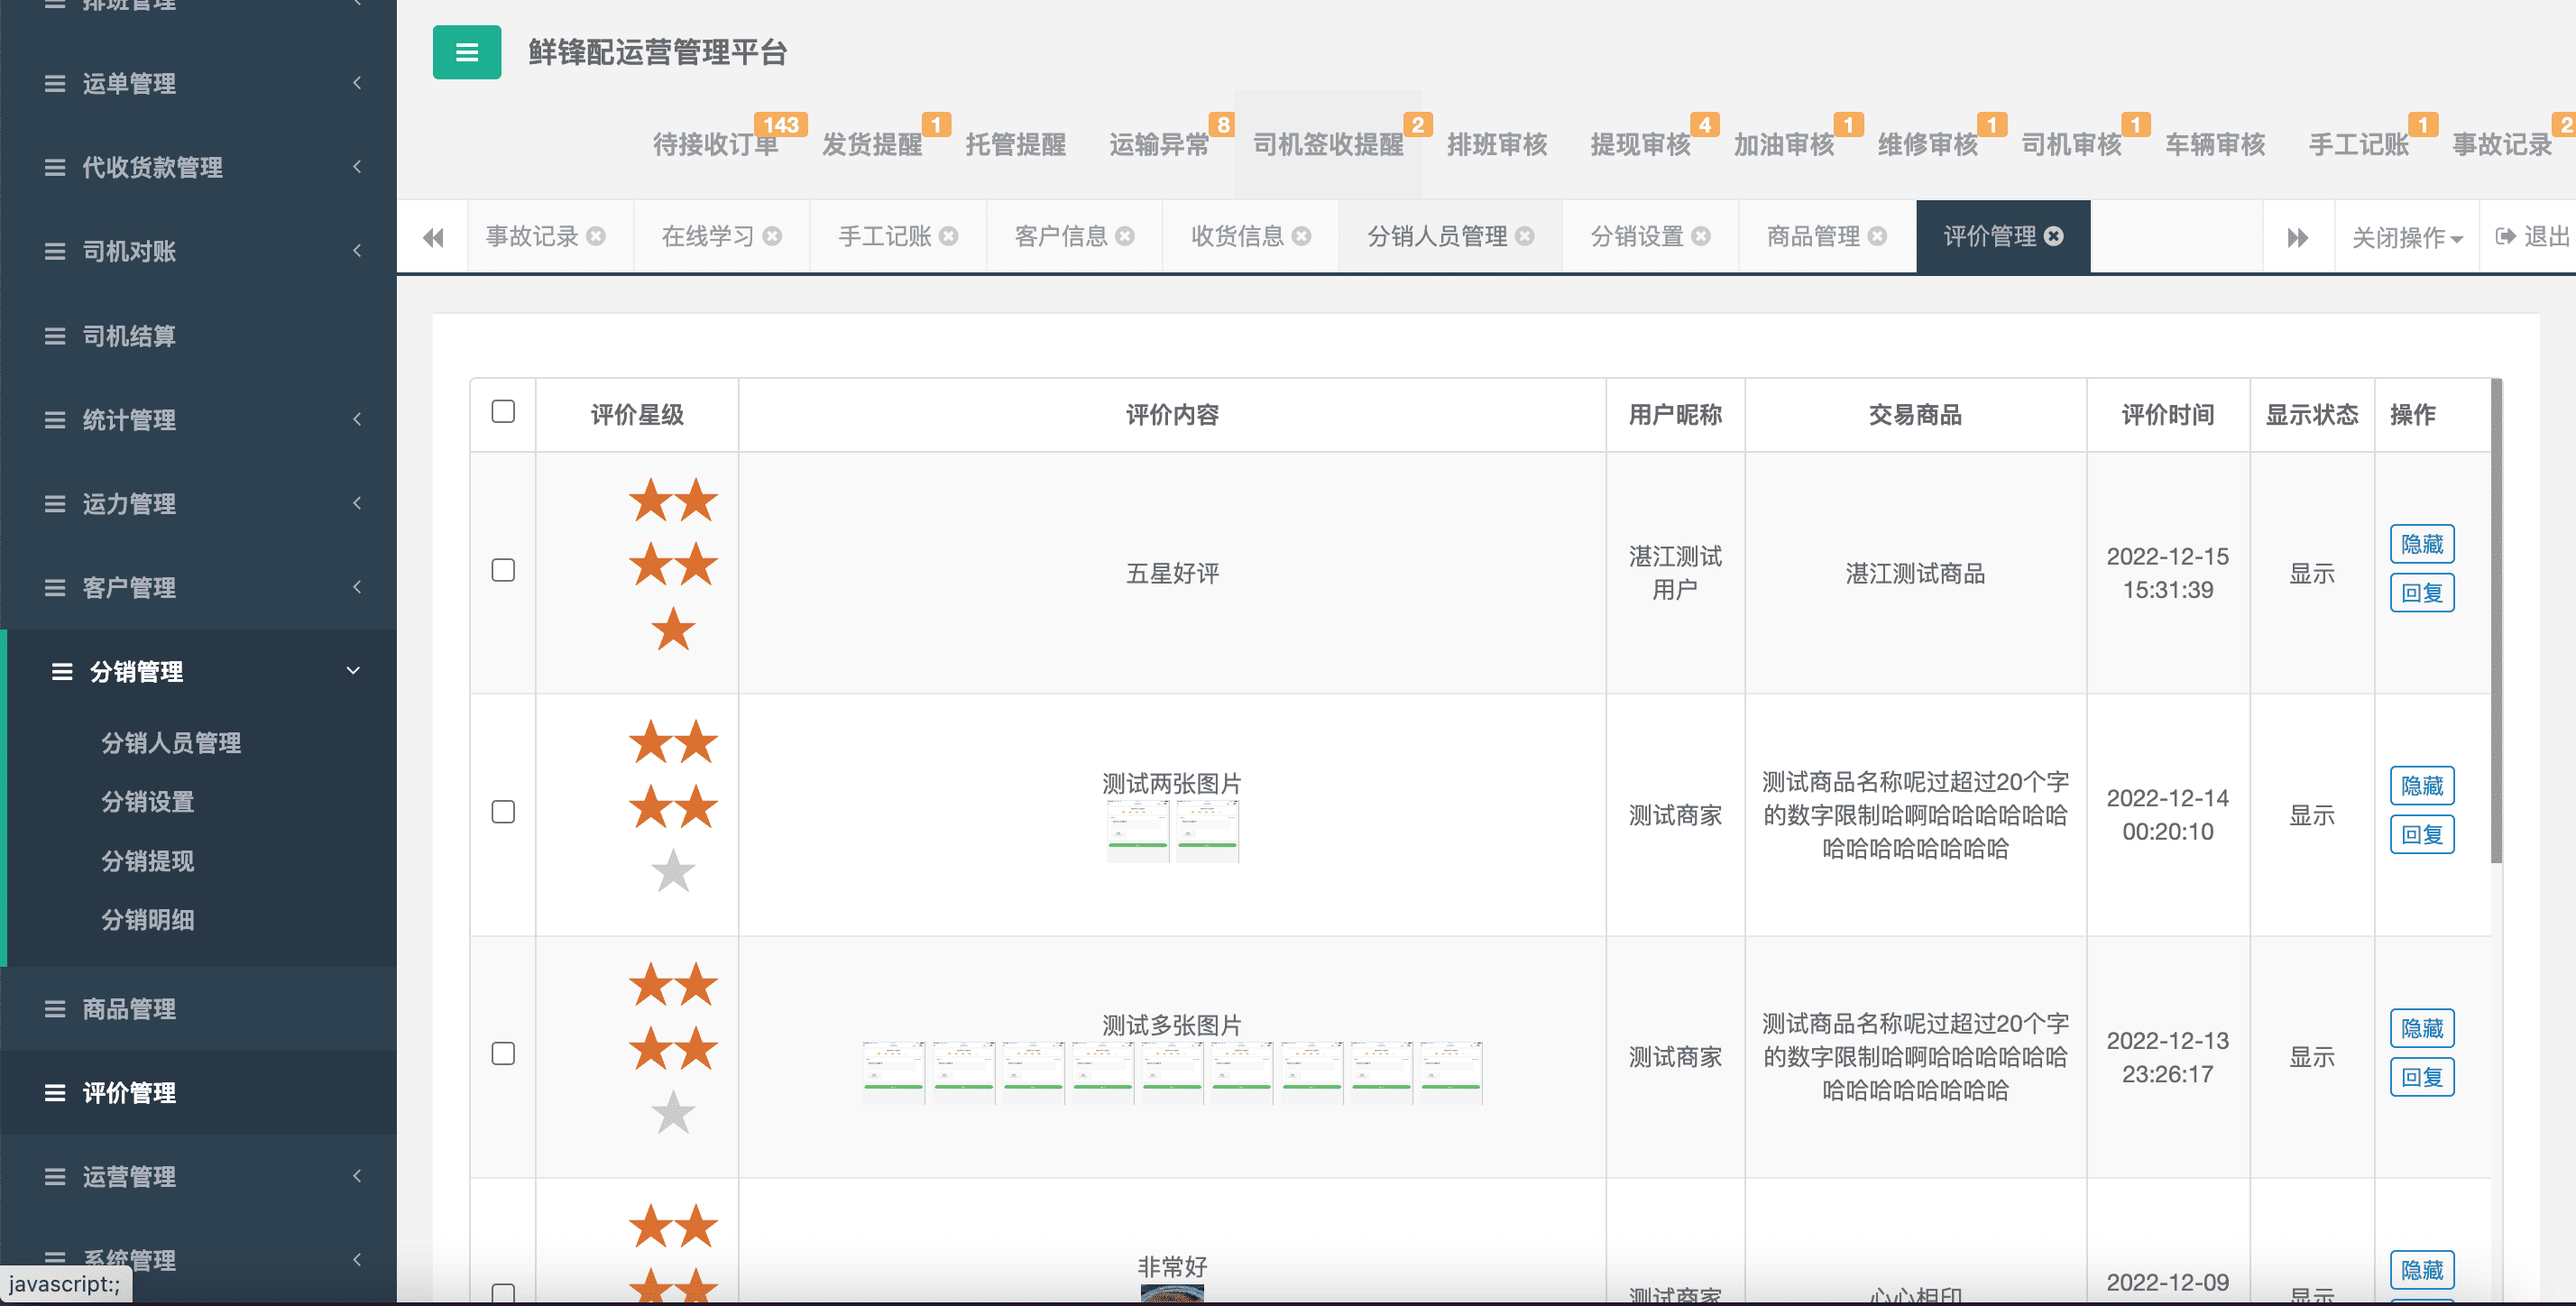The image size is (2576, 1306).
Task: Click the gray star in 测试两张图片 row
Action: (x=673, y=871)
